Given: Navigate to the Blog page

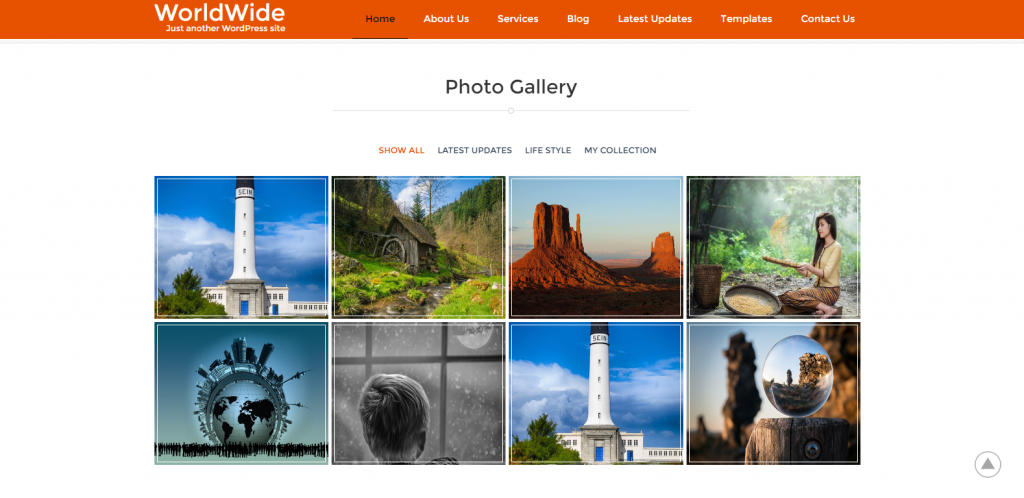Looking at the screenshot, I should coord(578,19).
